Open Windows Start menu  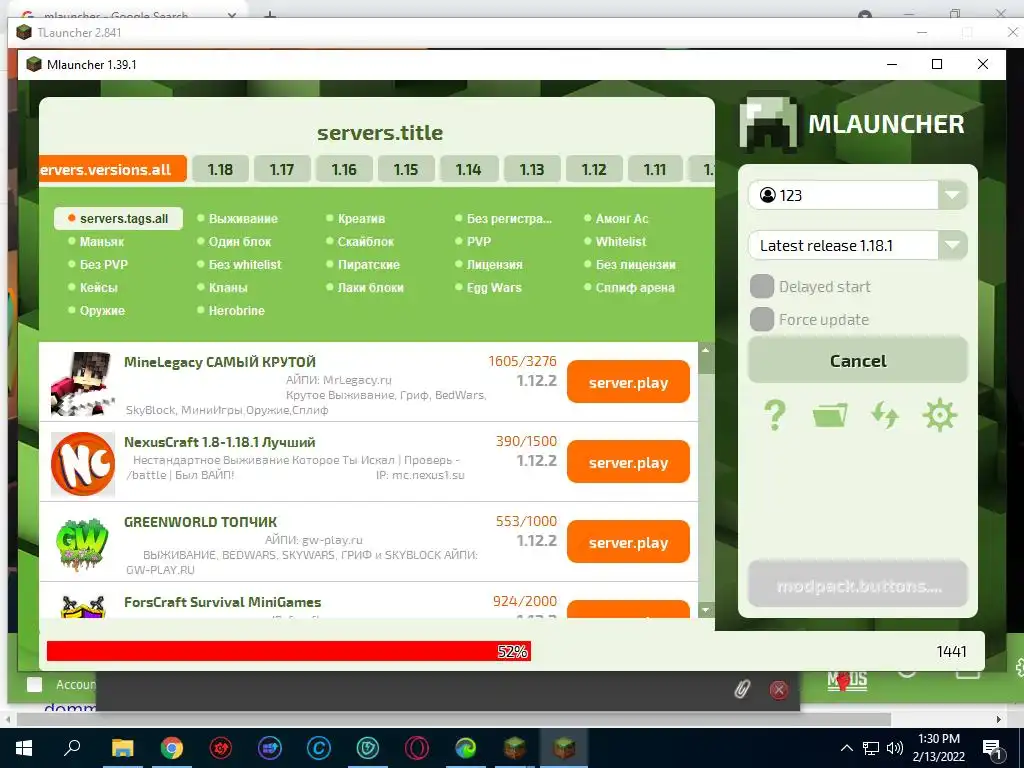24,748
